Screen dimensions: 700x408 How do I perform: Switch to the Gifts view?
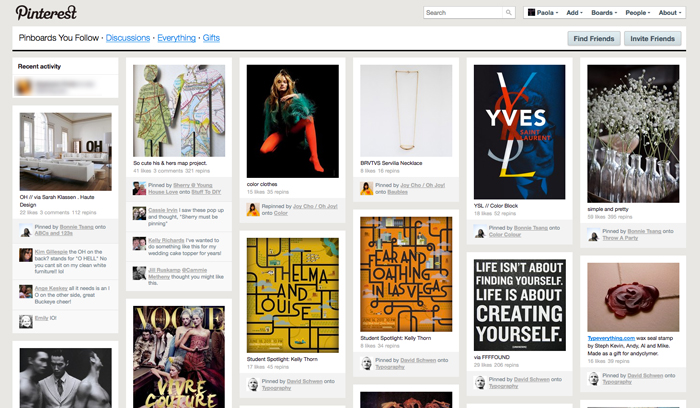click(x=211, y=38)
